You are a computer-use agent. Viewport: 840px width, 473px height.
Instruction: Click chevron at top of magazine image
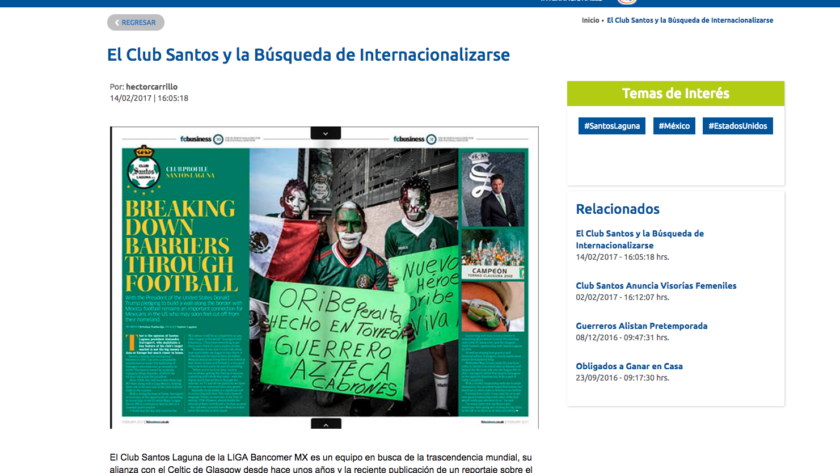pos(325,133)
